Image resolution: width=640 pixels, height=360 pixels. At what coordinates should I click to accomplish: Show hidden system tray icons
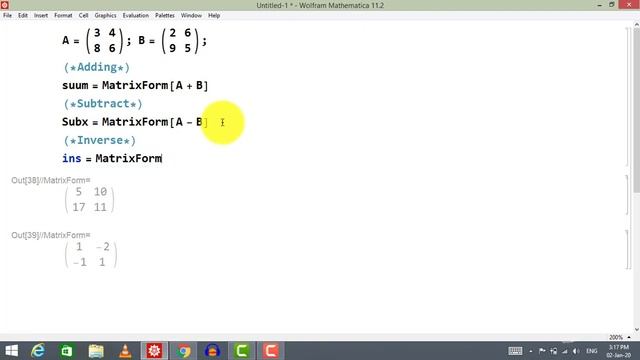[x=531, y=351]
